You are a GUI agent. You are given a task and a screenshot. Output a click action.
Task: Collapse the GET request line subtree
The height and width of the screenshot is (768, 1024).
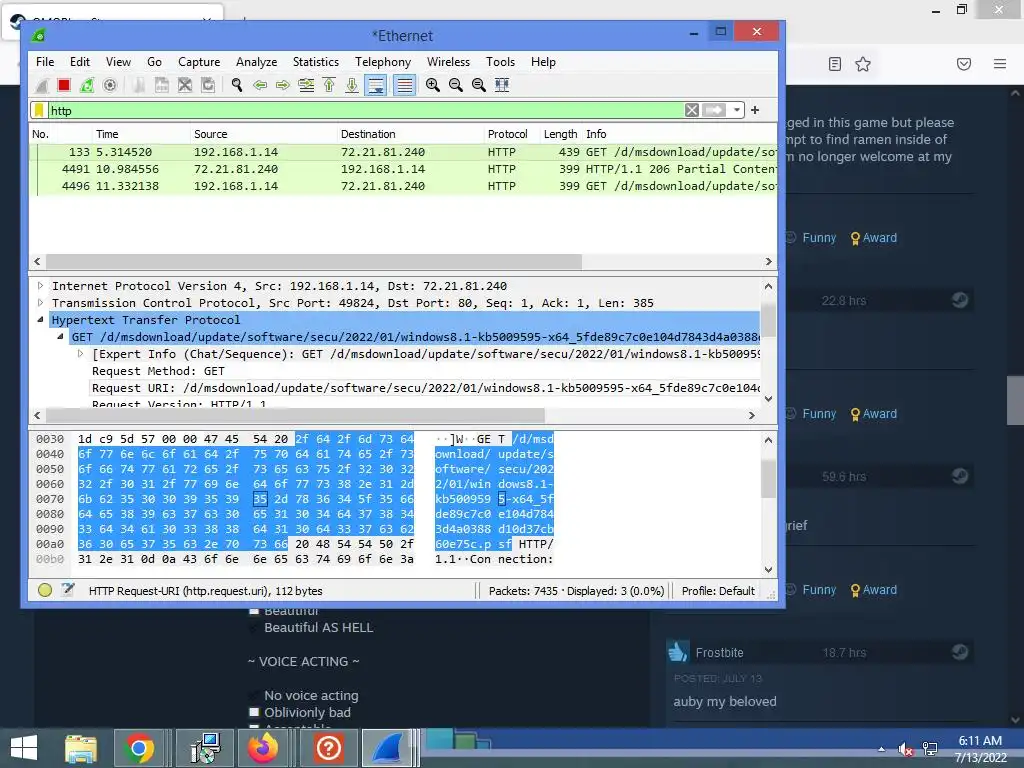[x=61, y=337]
